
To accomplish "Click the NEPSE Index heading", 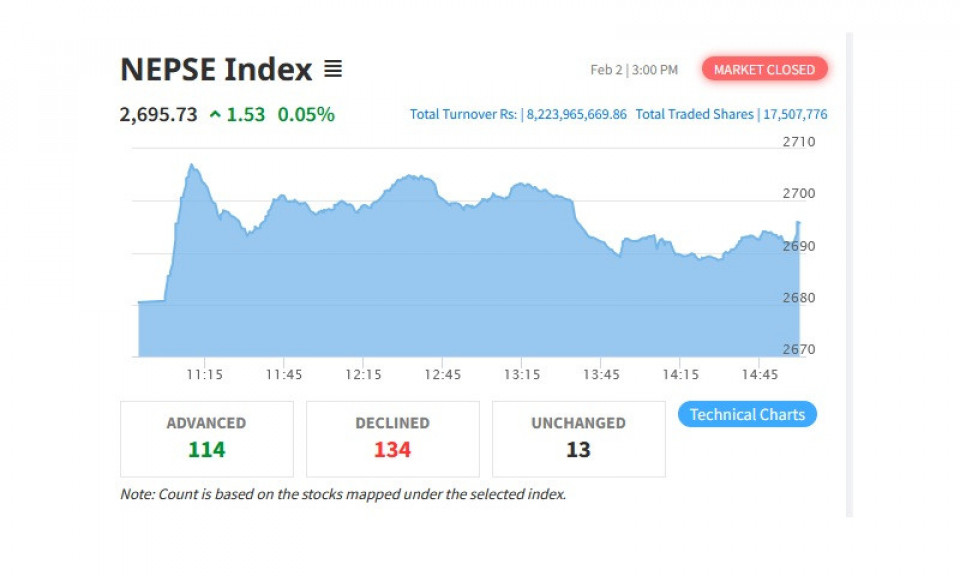I will (216, 69).
